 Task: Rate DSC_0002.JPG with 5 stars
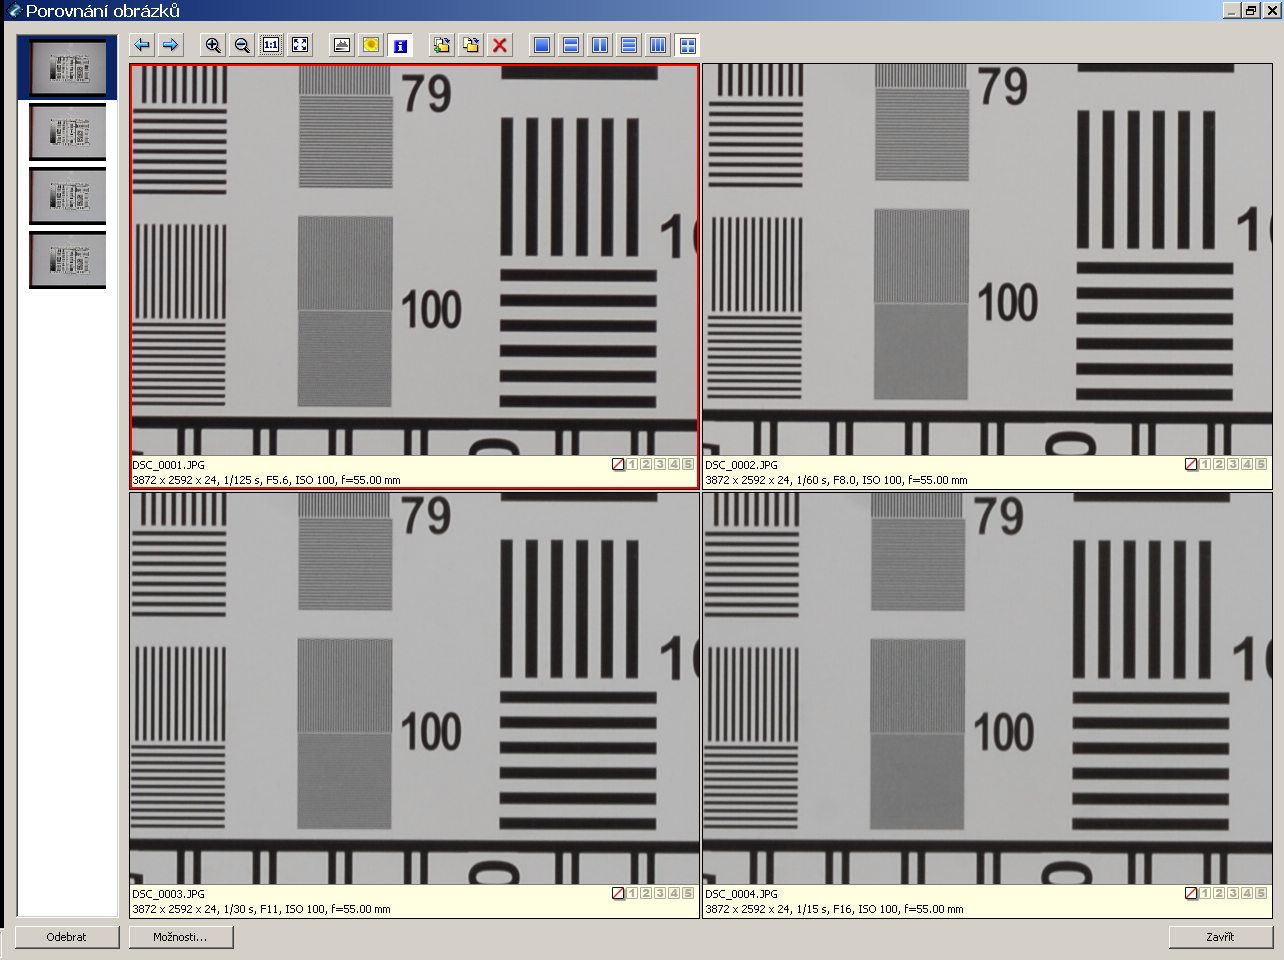tap(1261, 464)
